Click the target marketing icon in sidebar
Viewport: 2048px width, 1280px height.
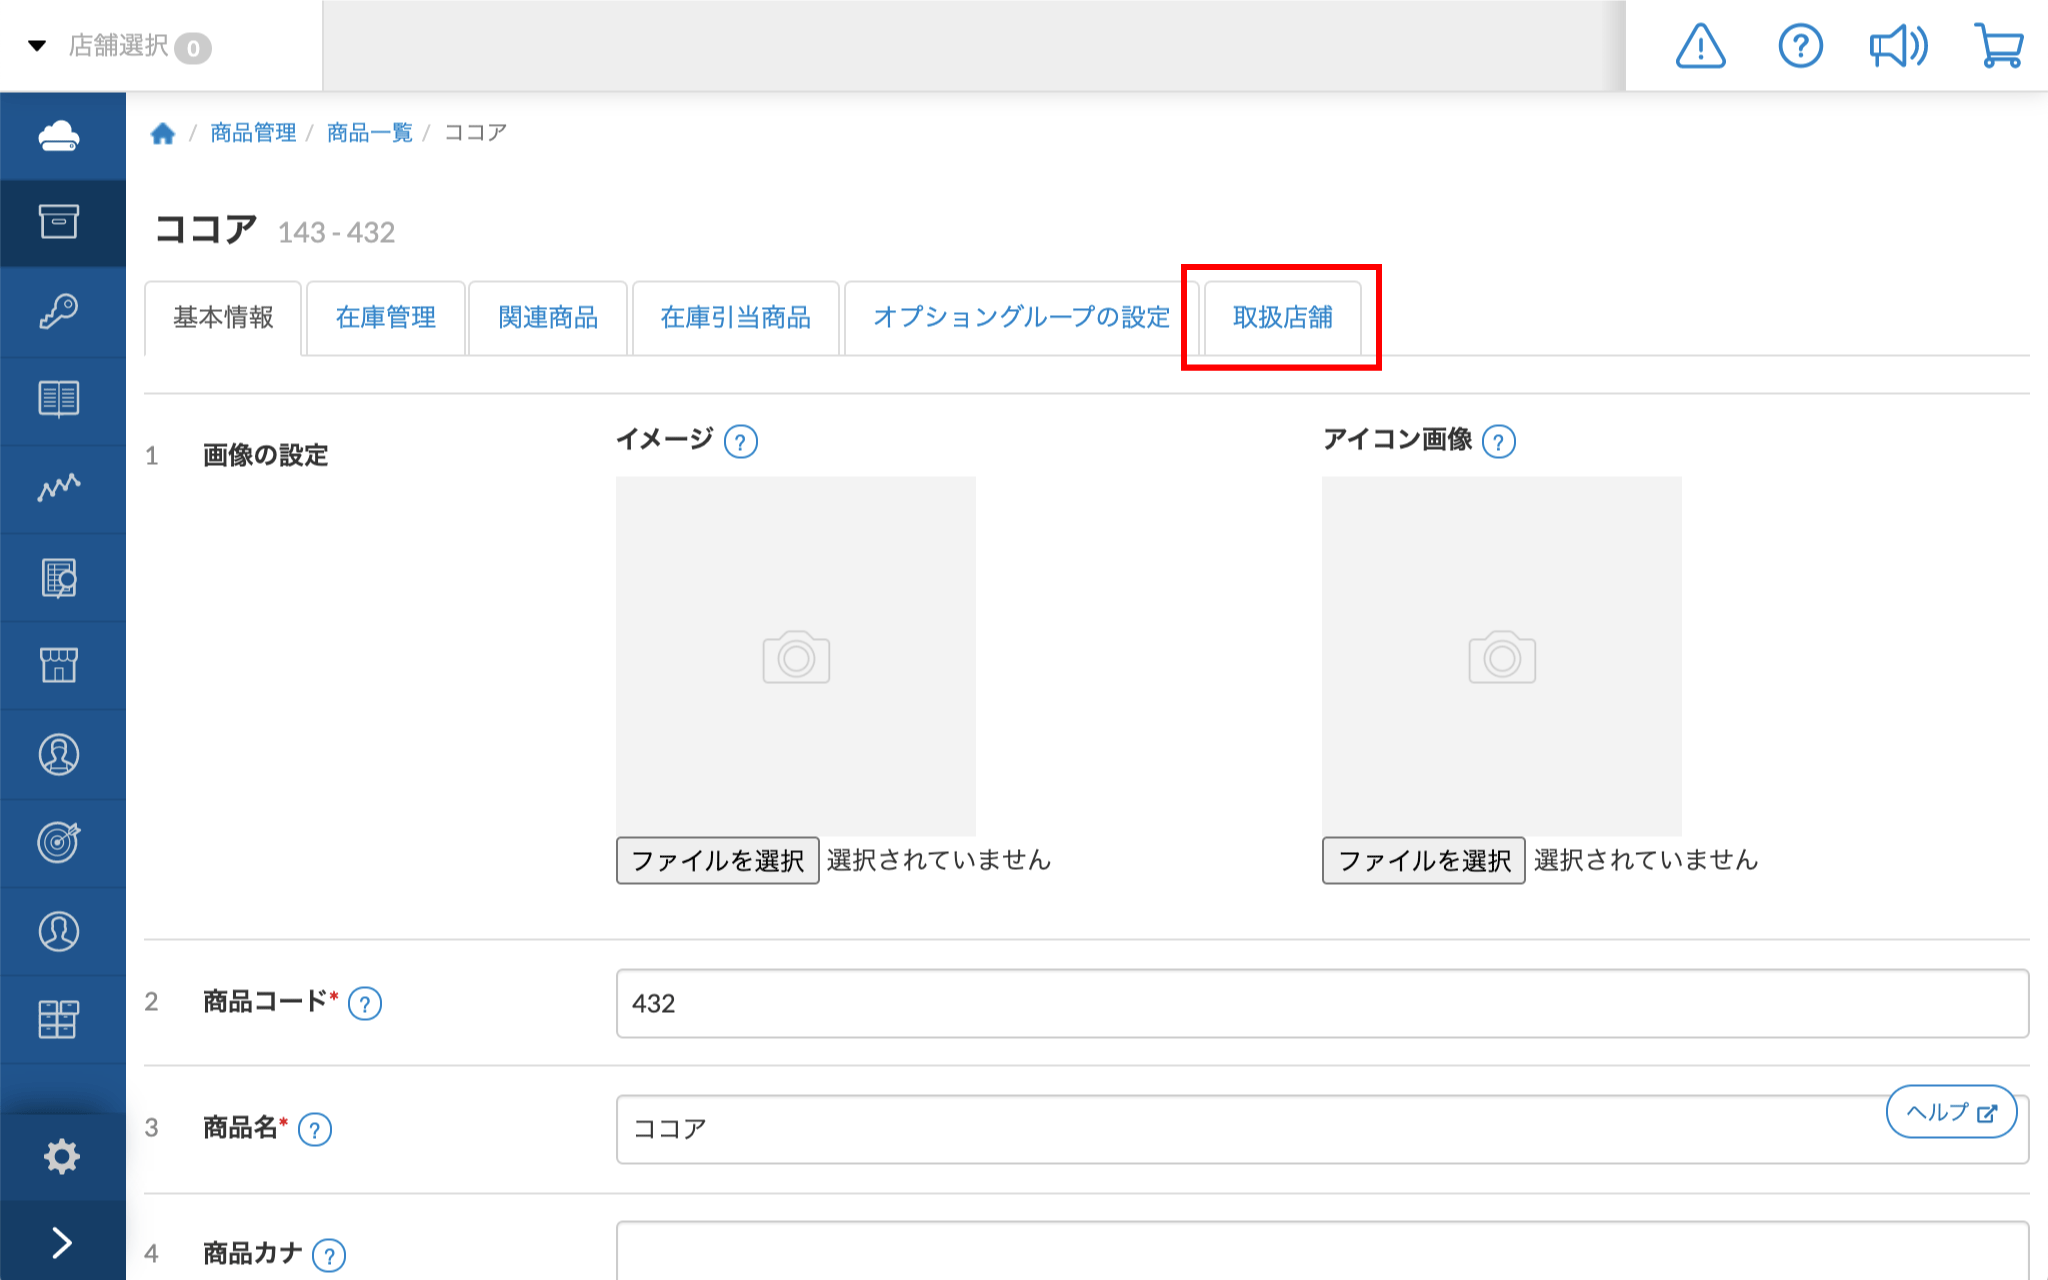(x=59, y=842)
